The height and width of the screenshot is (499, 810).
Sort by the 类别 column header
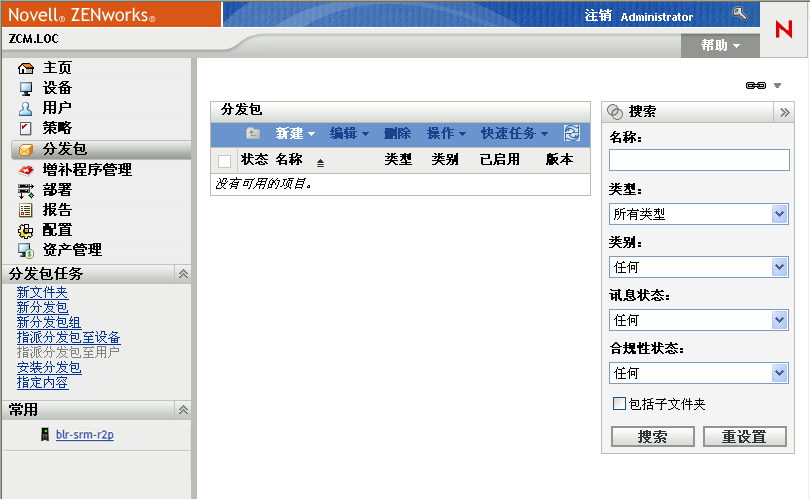[445, 159]
